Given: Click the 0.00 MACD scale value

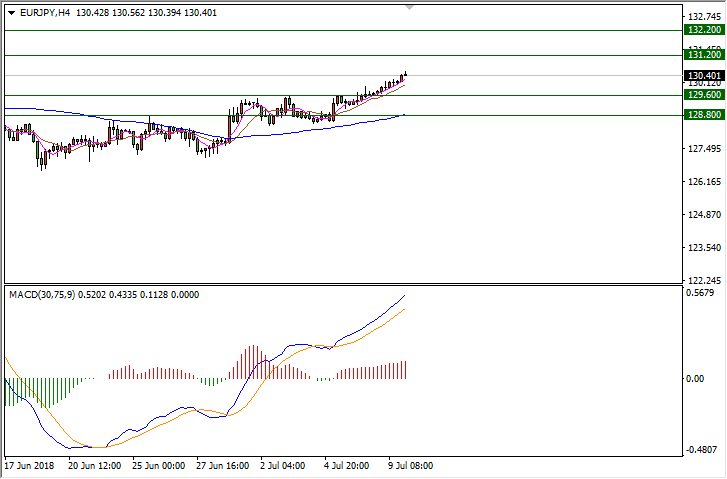Looking at the screenshot, I should pos(695,379).
